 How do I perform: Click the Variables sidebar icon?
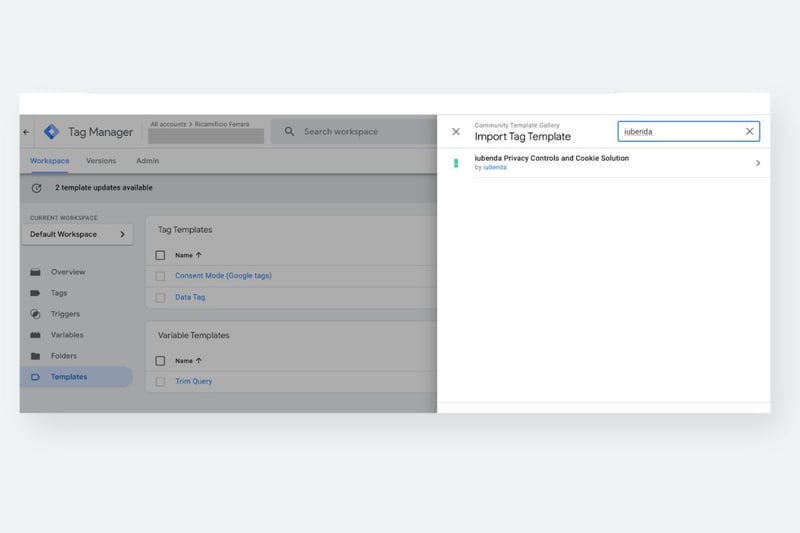35,335
